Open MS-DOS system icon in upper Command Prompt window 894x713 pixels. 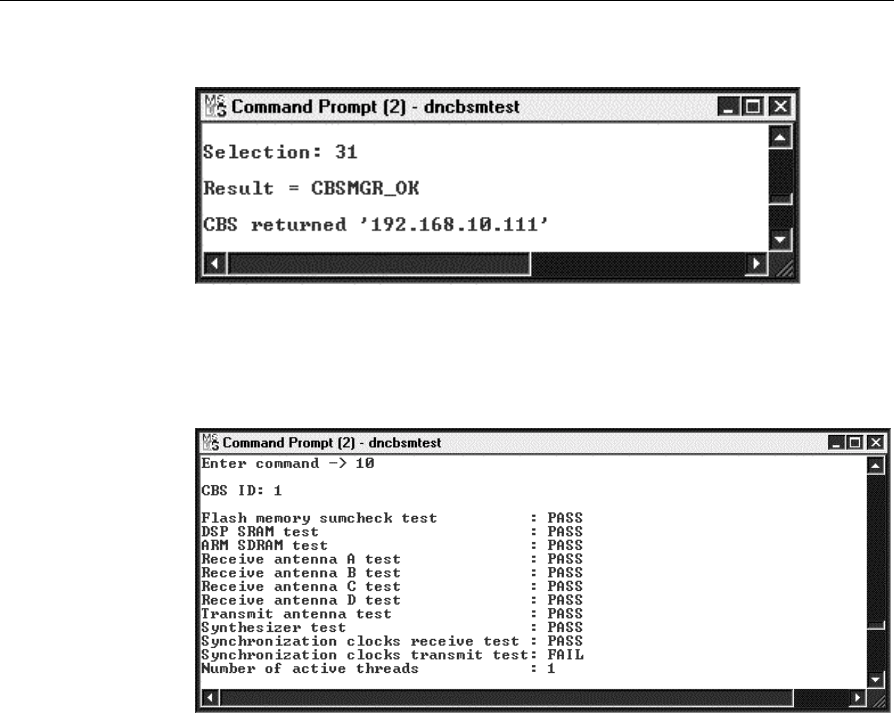click(216, 106)
